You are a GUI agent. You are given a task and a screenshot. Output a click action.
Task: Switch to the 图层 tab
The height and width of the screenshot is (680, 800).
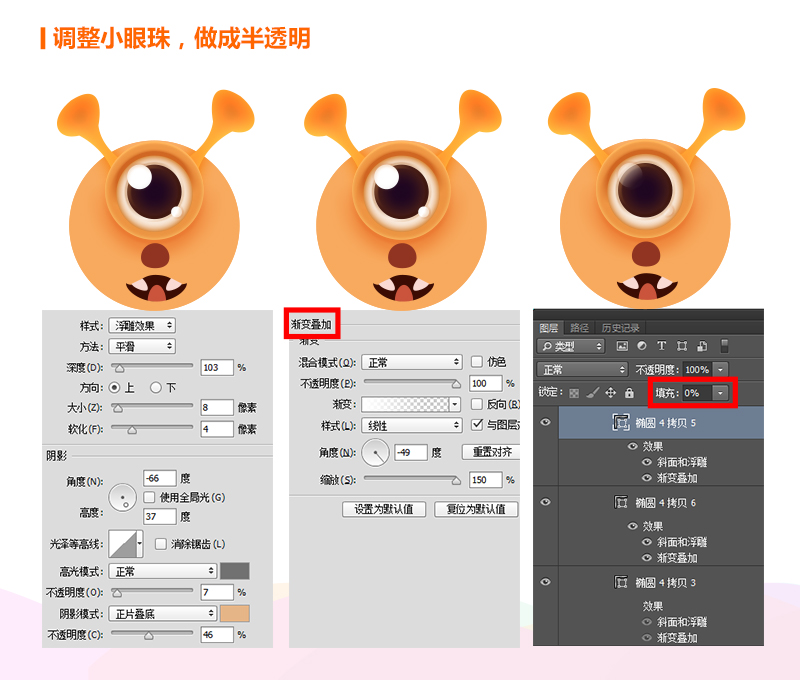tap(548, 328)
